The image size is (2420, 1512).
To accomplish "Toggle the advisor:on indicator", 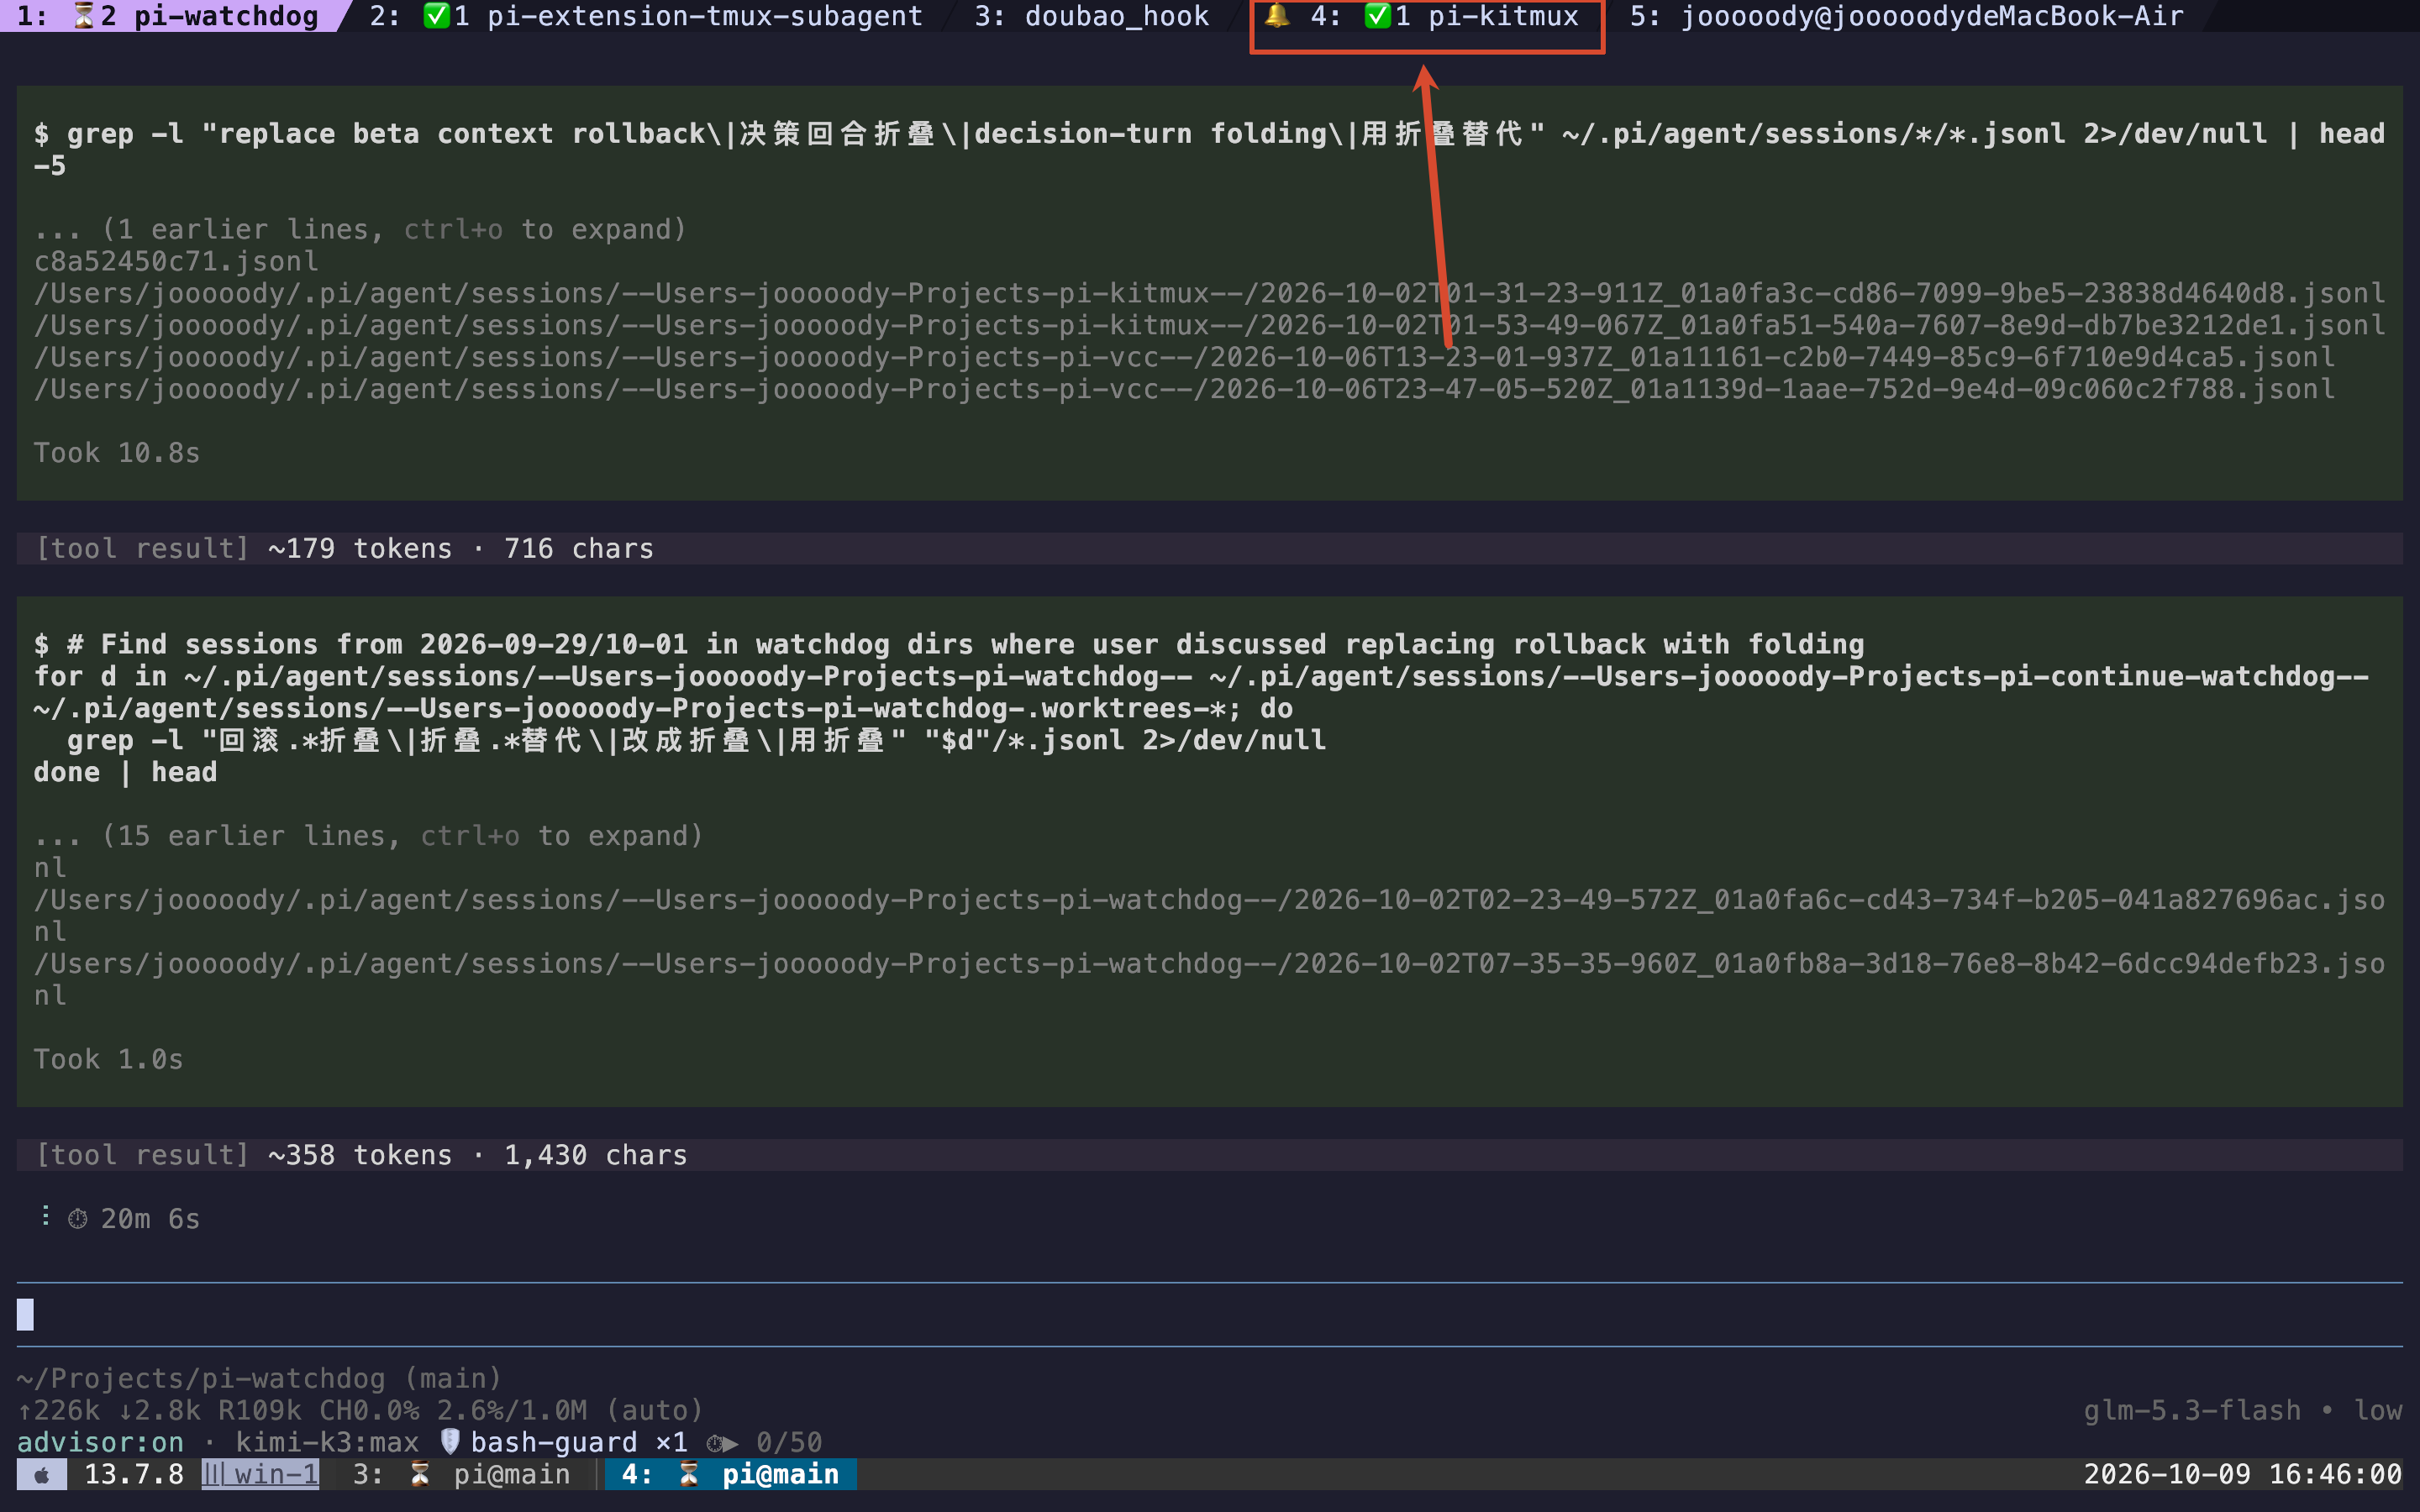I will [x=101, y=1442].
